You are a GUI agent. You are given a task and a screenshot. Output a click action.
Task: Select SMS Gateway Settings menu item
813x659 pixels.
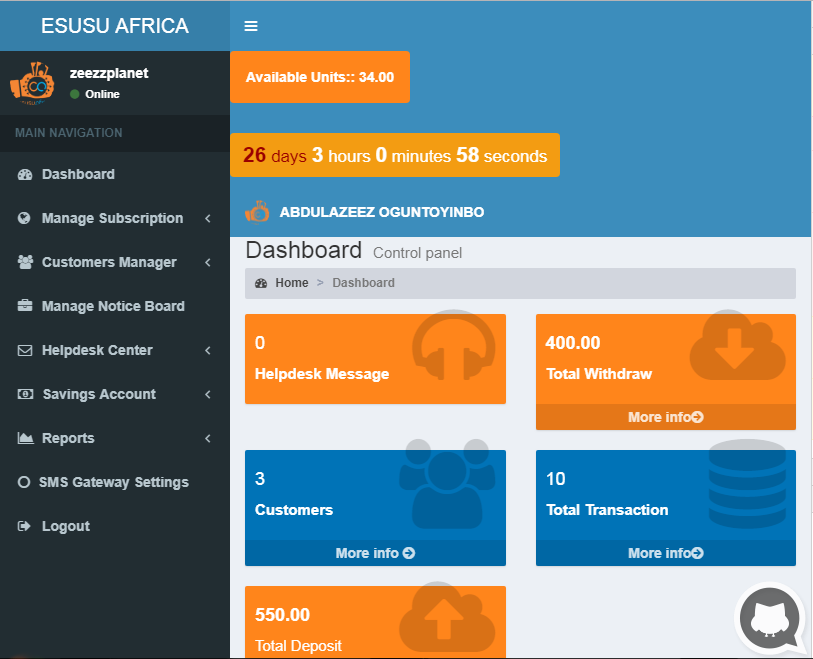(115, 483)
